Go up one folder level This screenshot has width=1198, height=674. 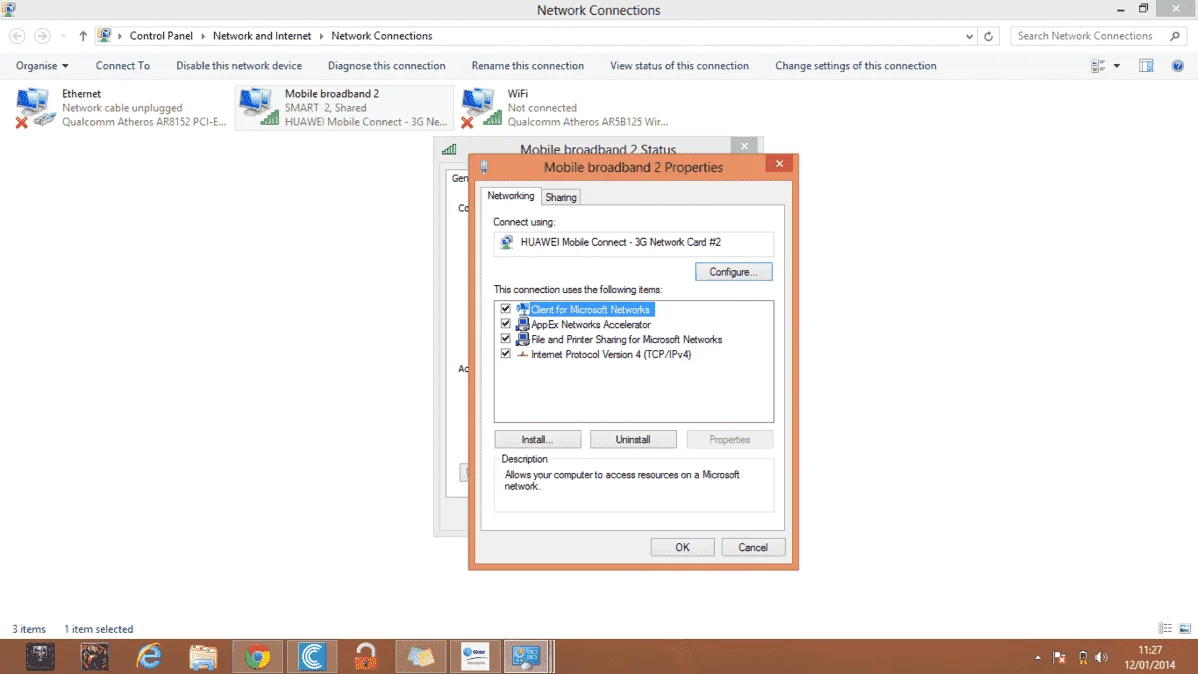[x=83, y=36]
